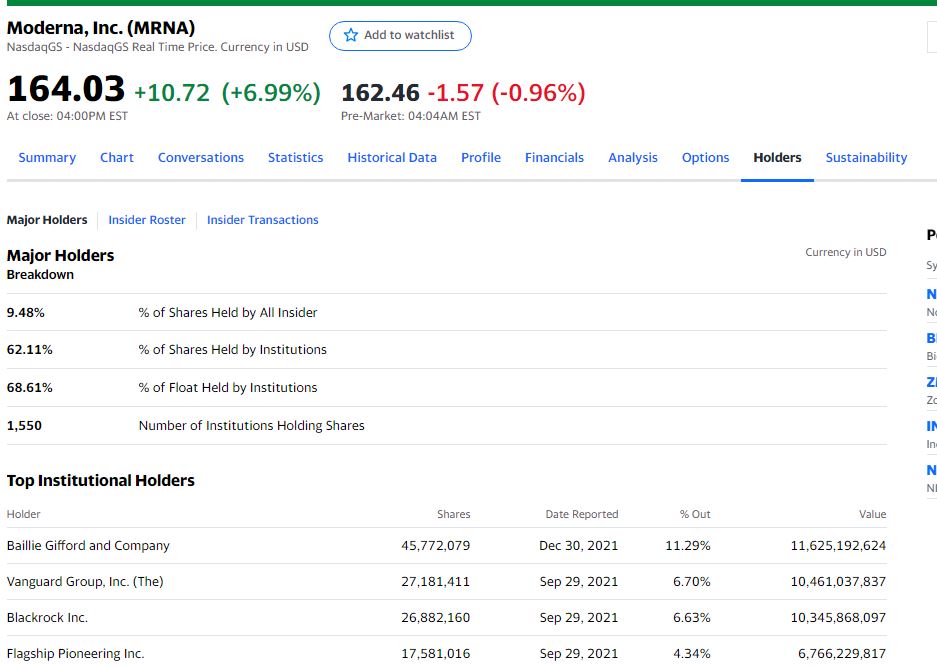This screenshot has height=667, width=937.
Task: Open the Insider Transactions link
Action: pyautogui.click(x=262, y=220)
